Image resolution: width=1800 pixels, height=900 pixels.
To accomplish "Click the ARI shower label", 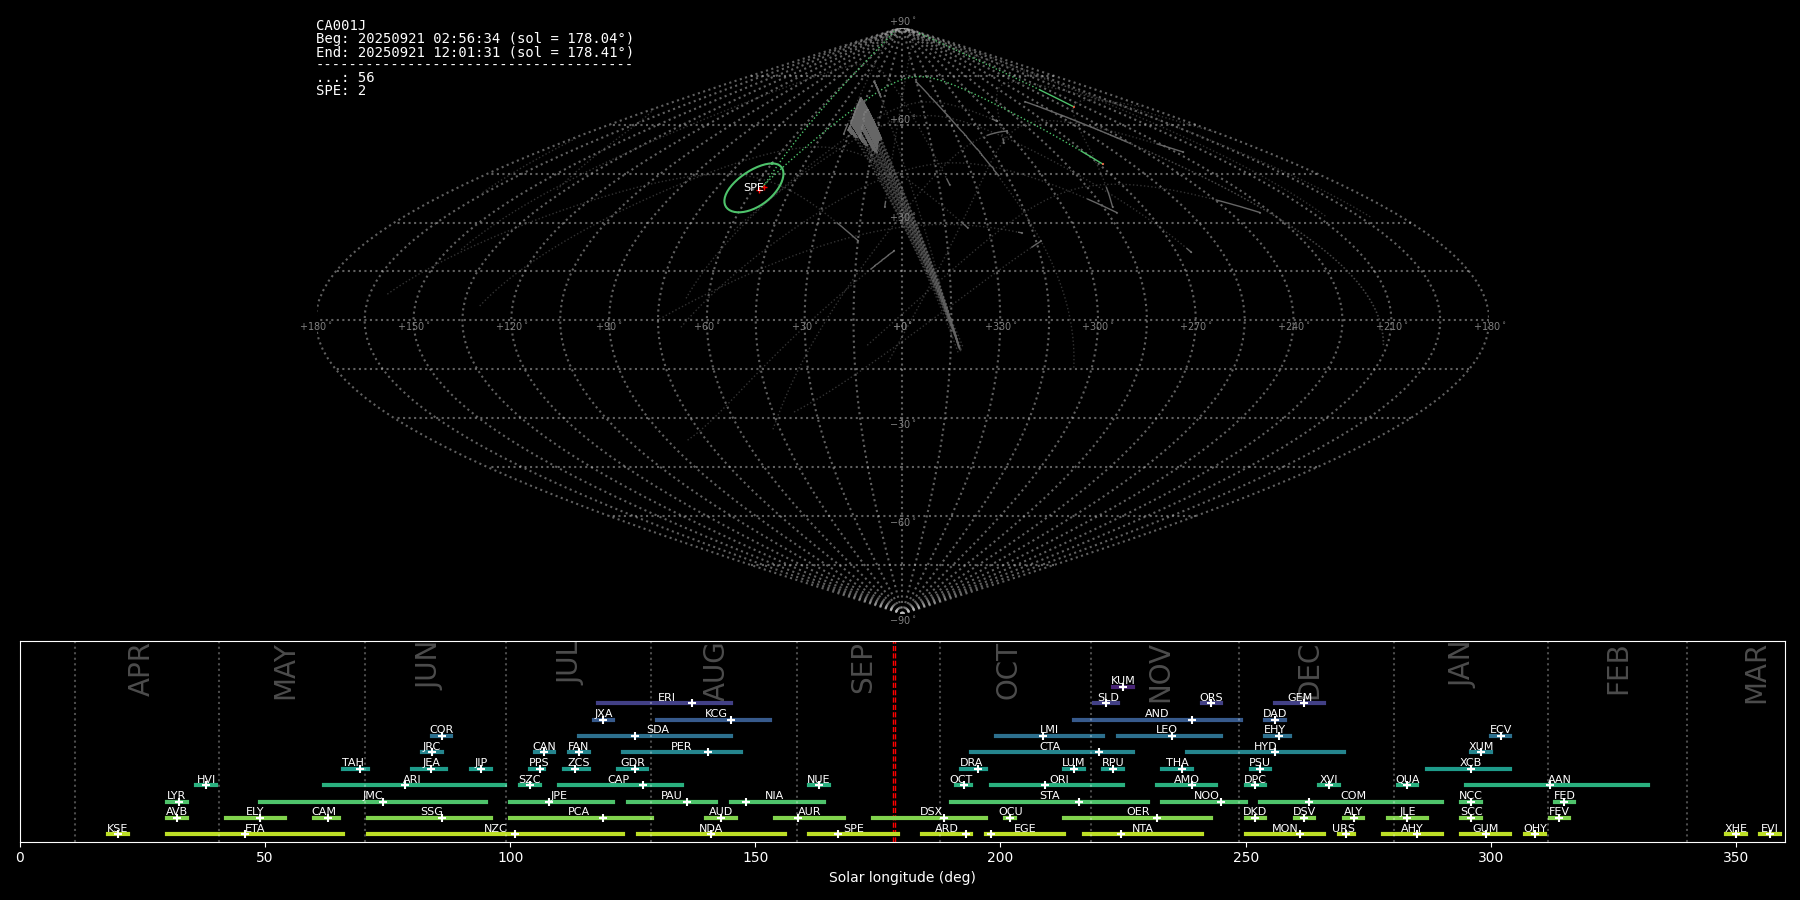I will coord(412,779).
